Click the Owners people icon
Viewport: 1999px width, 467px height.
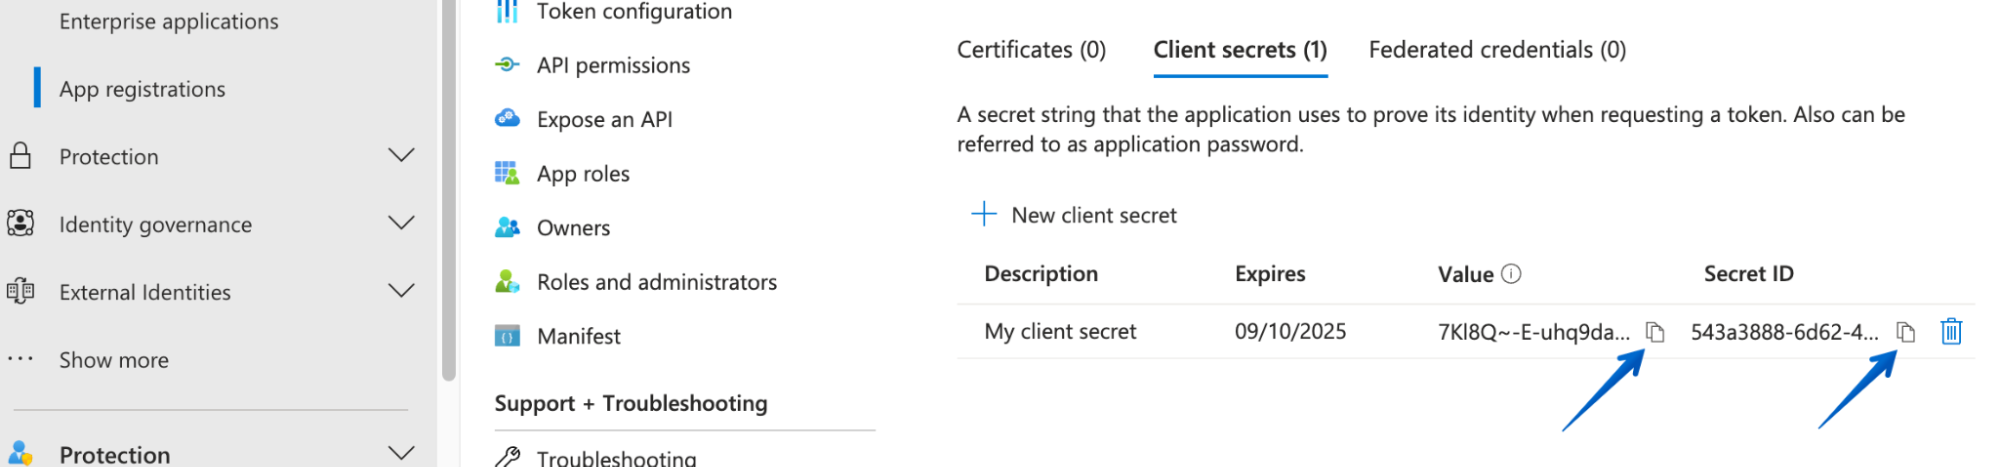pyautogui.click(x=507, y=228)
